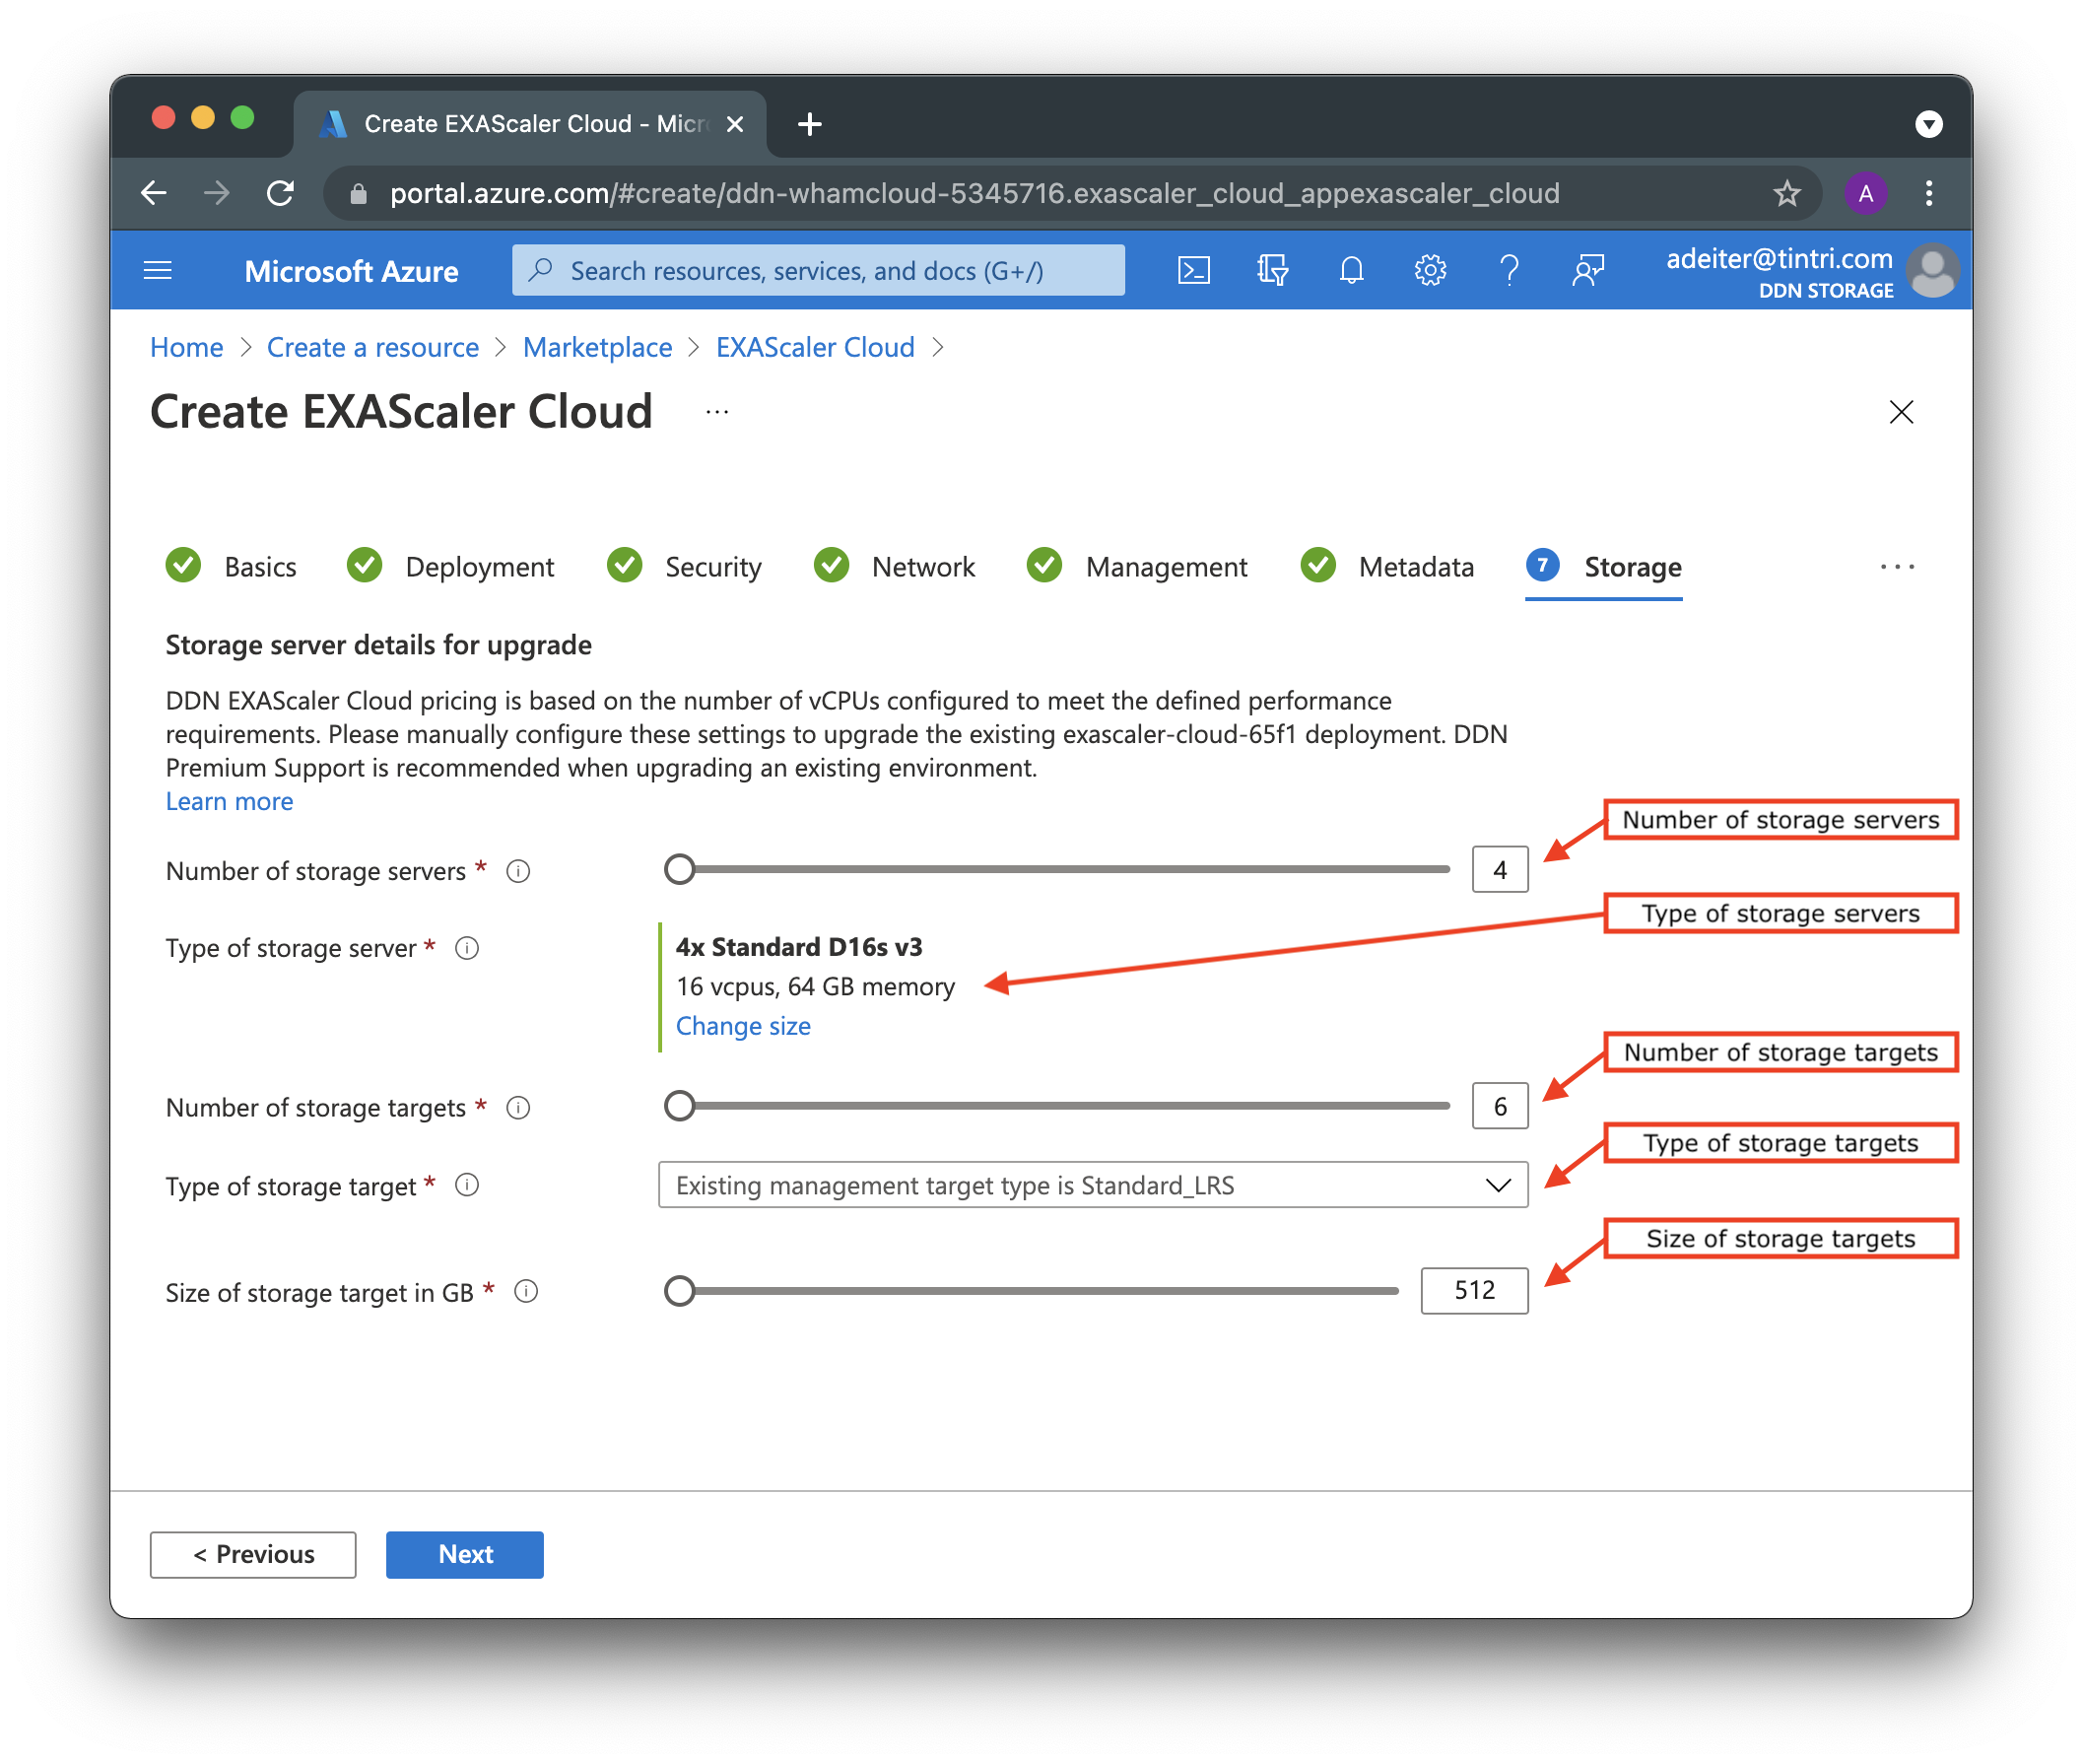Open the feedback icon in header
Viewport: 2083px width, 1764px height.
(x=1588, y=270)
